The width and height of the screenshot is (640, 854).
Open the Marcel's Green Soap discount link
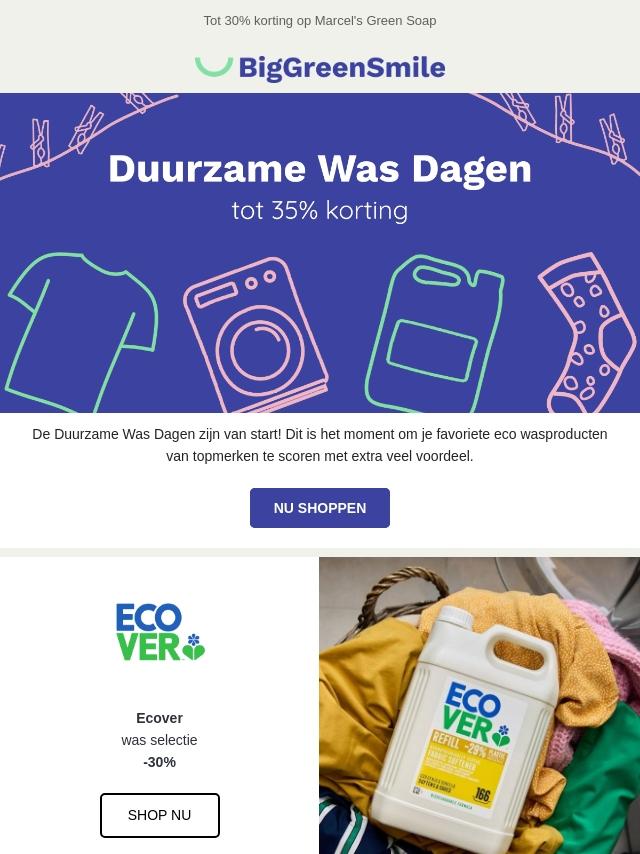320,21
